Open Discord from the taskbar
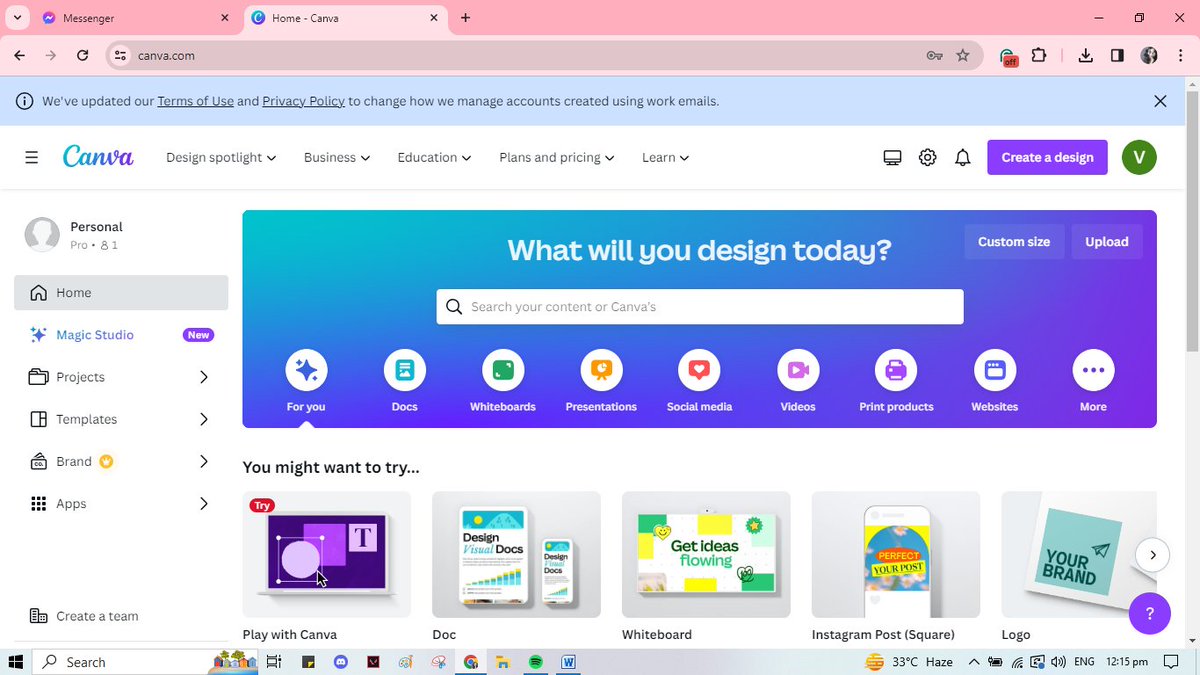The image size is (1200, 675). tap(341, 662)
